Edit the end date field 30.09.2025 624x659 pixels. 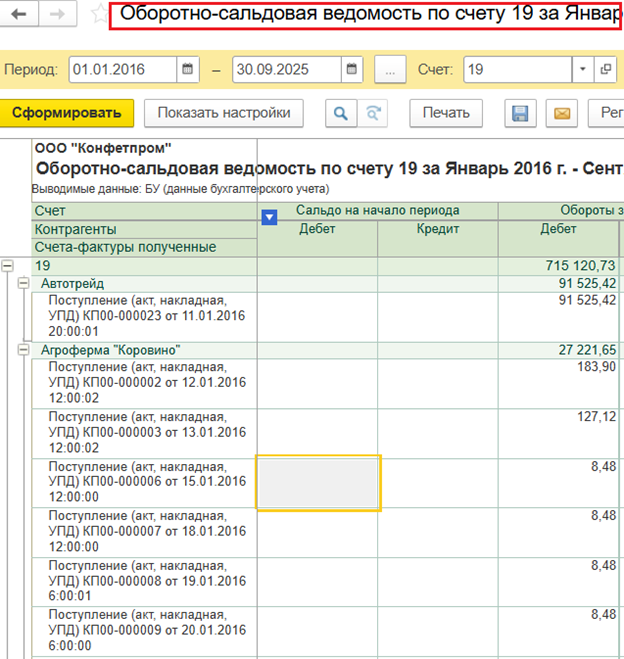tap(287, 69)
